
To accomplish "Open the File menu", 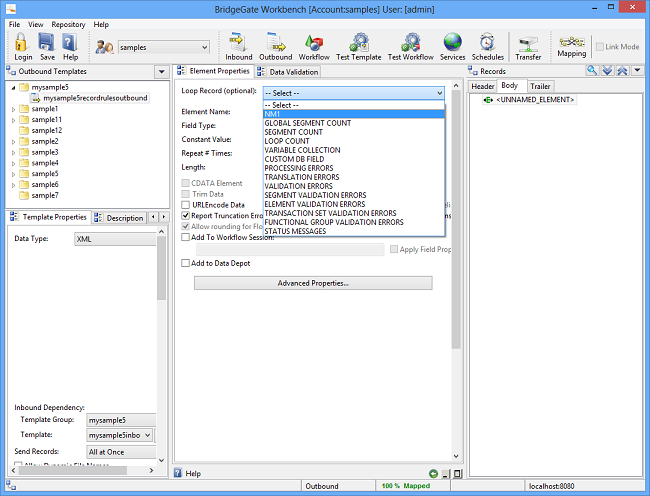I will click(x=15, y=24).
